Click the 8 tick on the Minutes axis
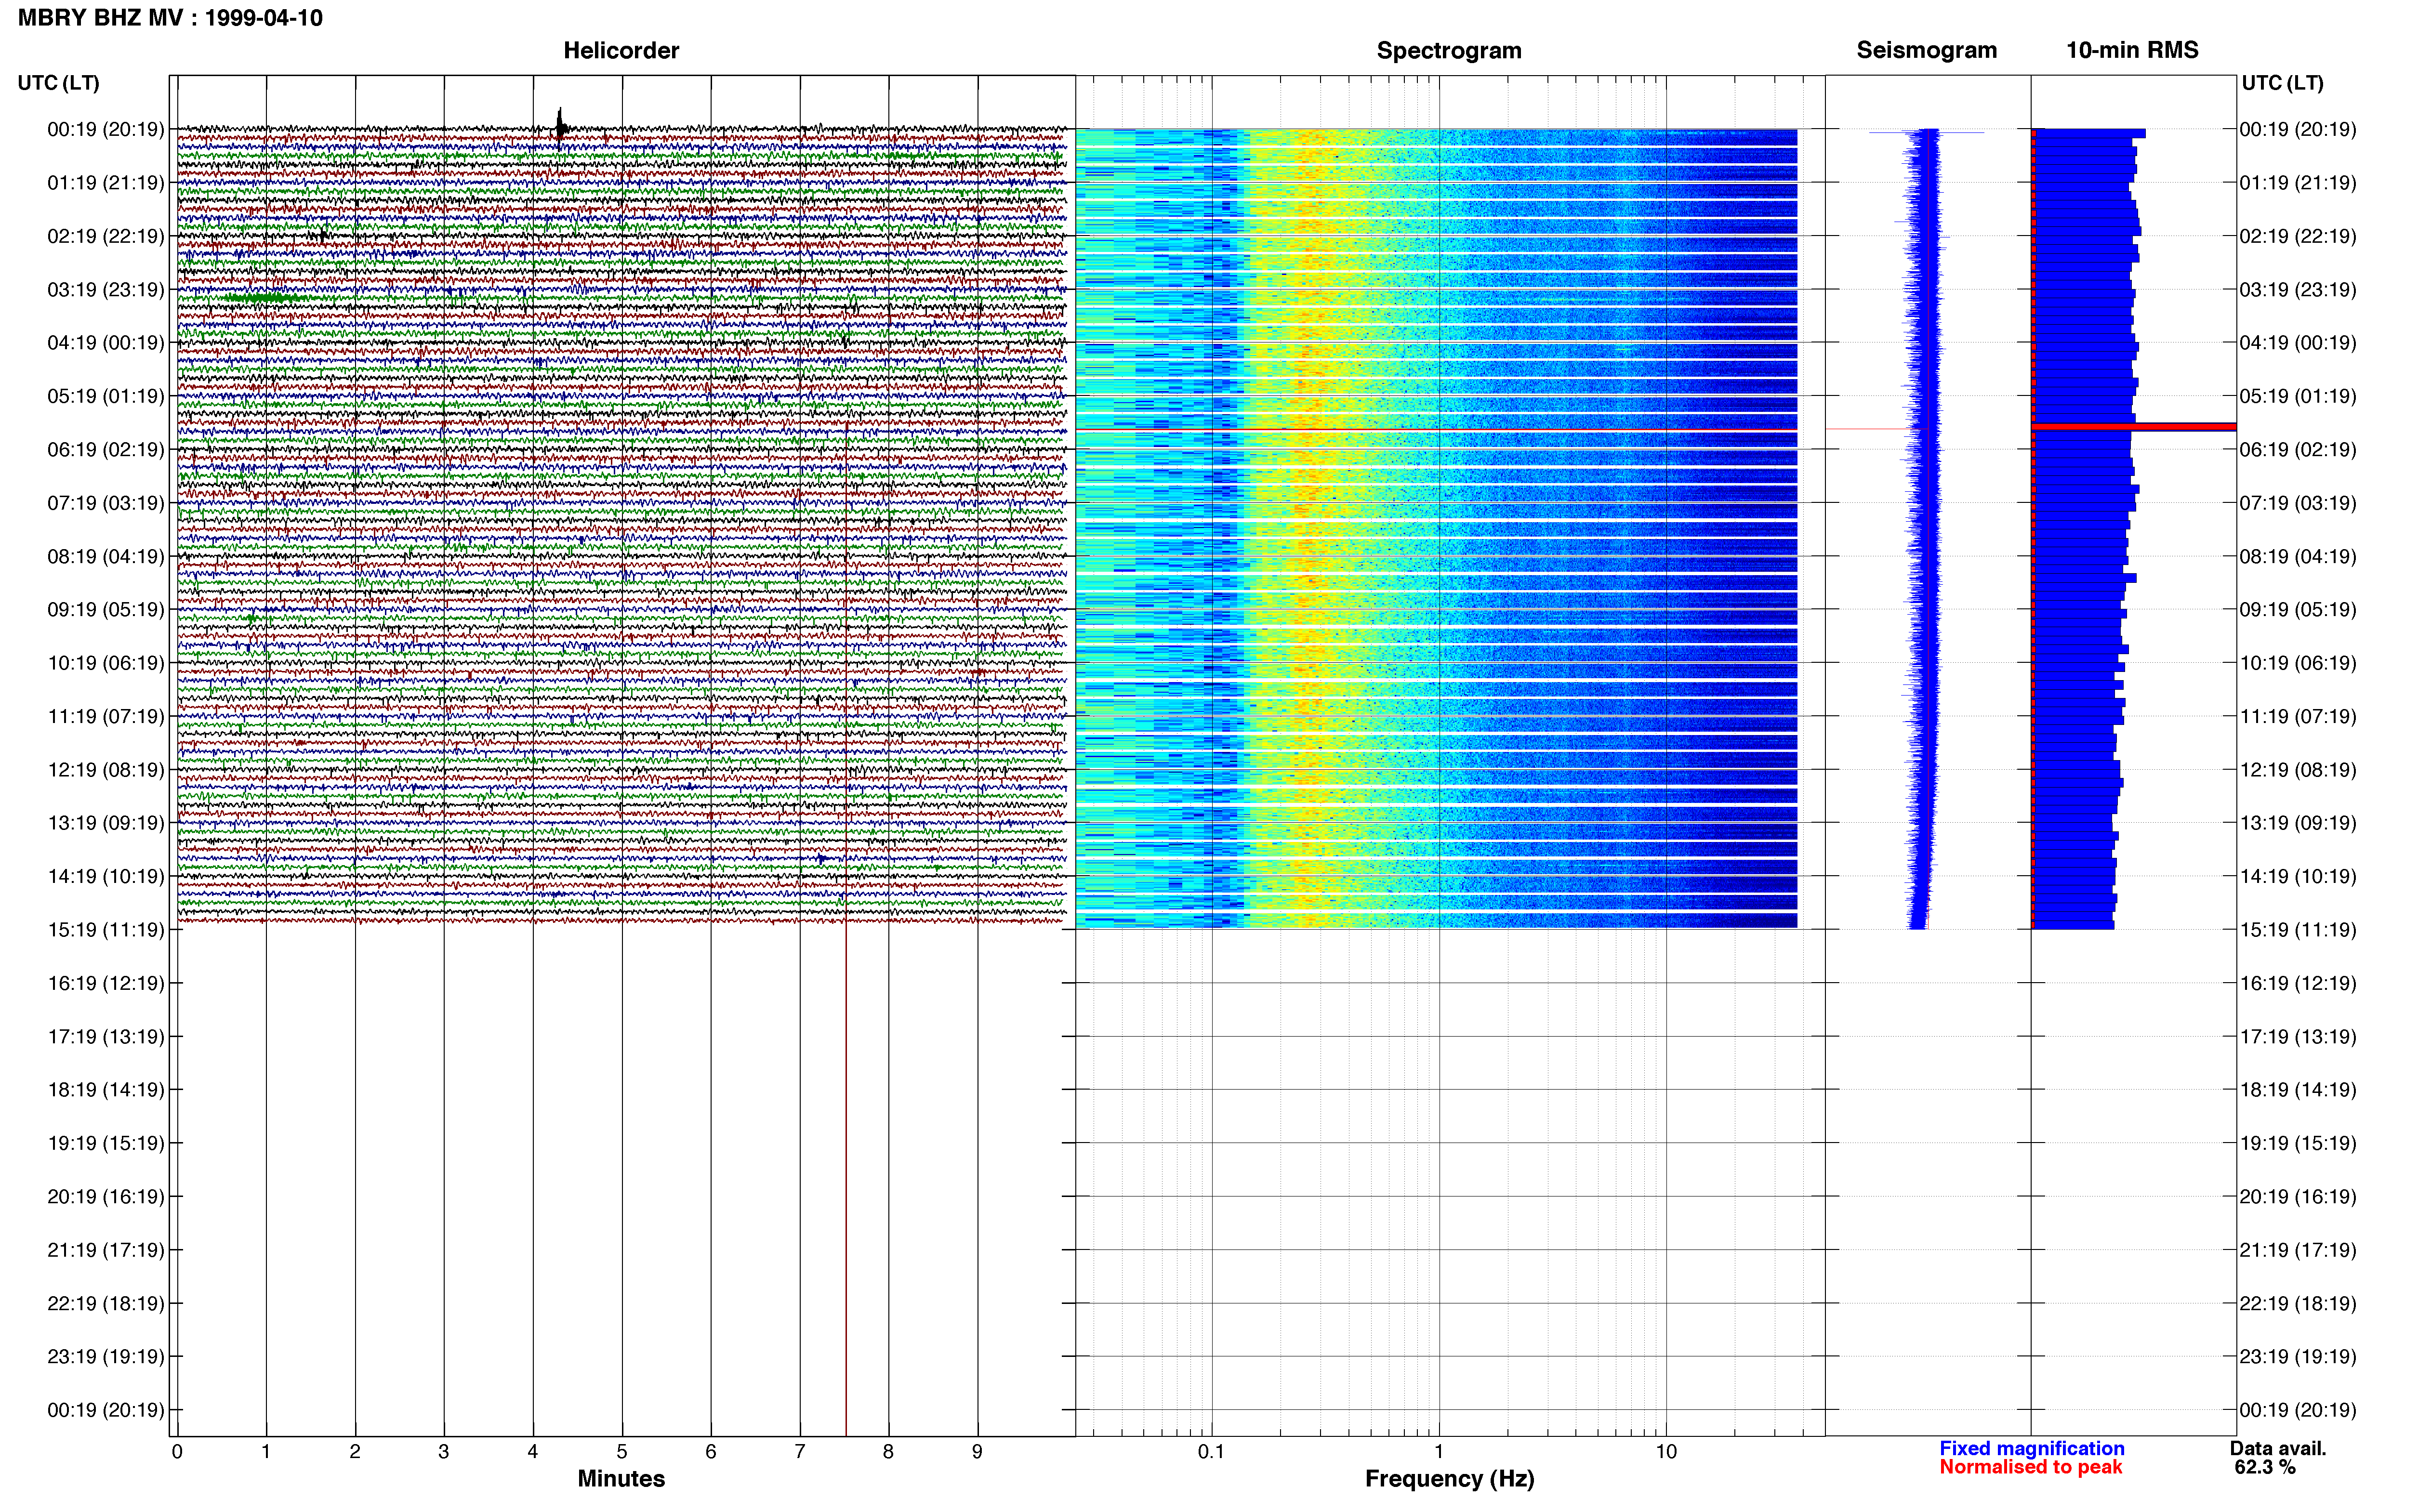The image size is (2418, 1512). tap(888, 1452)
